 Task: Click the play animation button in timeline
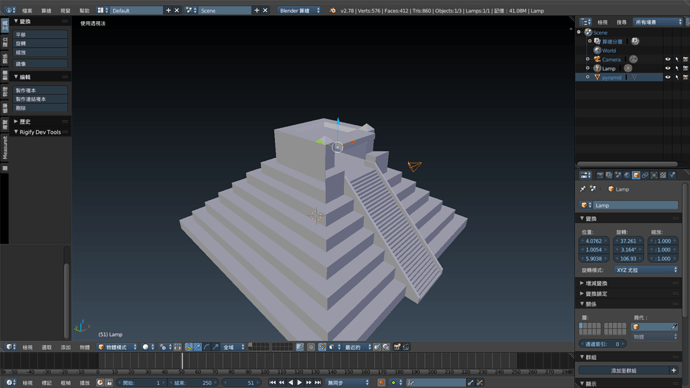point(300,383)
